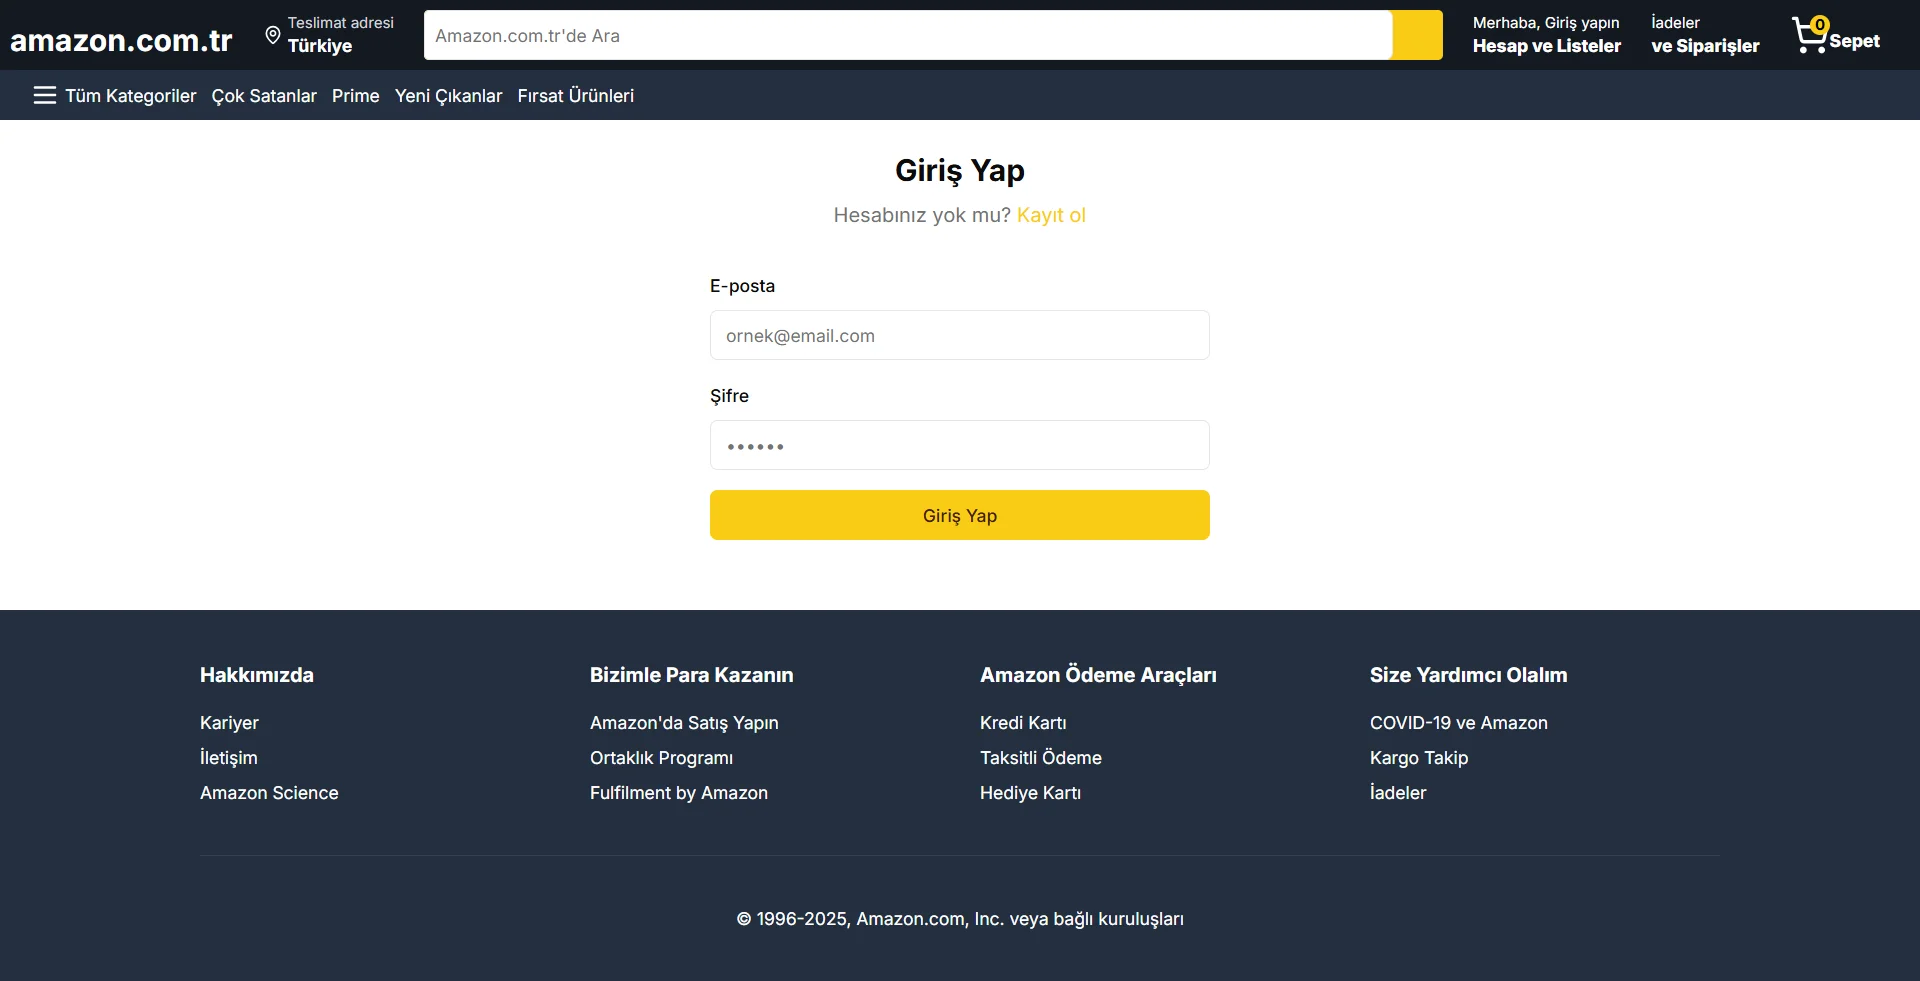This screenshot has width=1920, height=981.
Task: Open the shopping cart icon
Action: pos(1810,35)
